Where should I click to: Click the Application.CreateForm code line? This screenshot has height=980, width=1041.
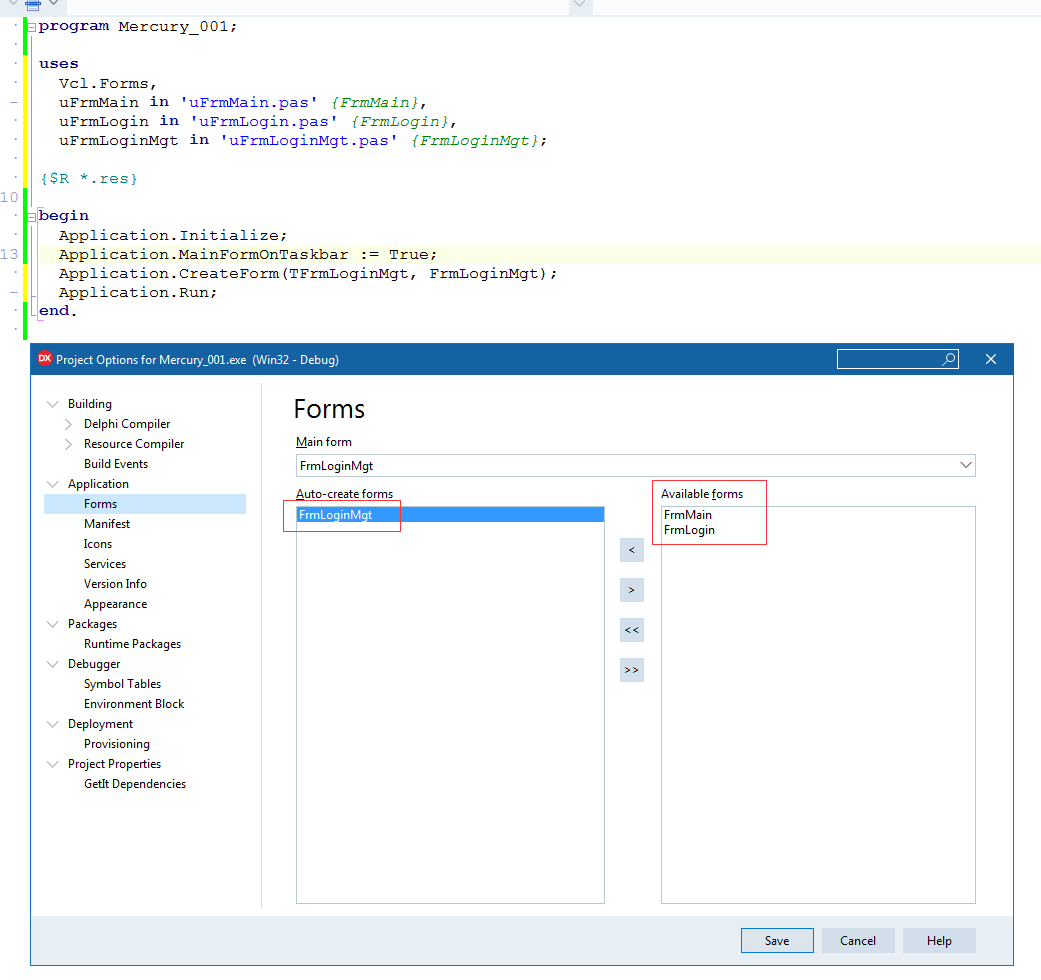pos(307,274)
